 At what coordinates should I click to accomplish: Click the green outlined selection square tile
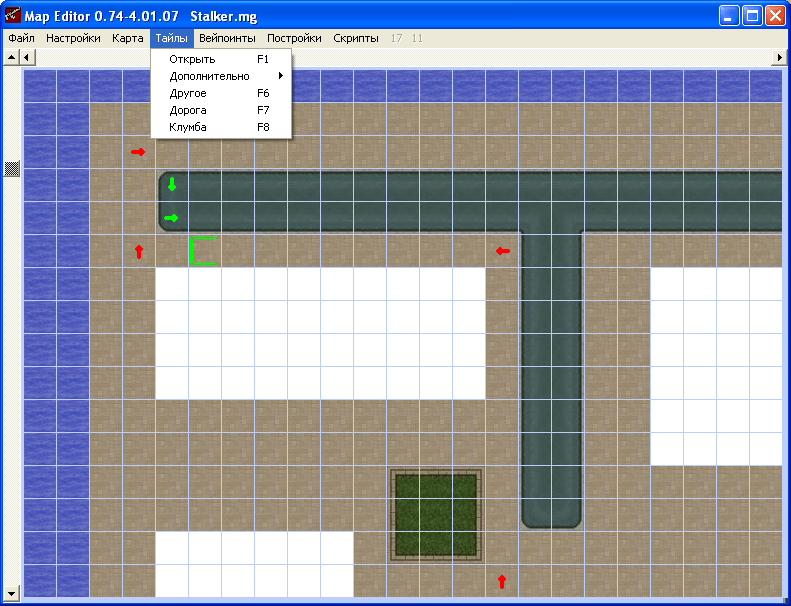204,251
